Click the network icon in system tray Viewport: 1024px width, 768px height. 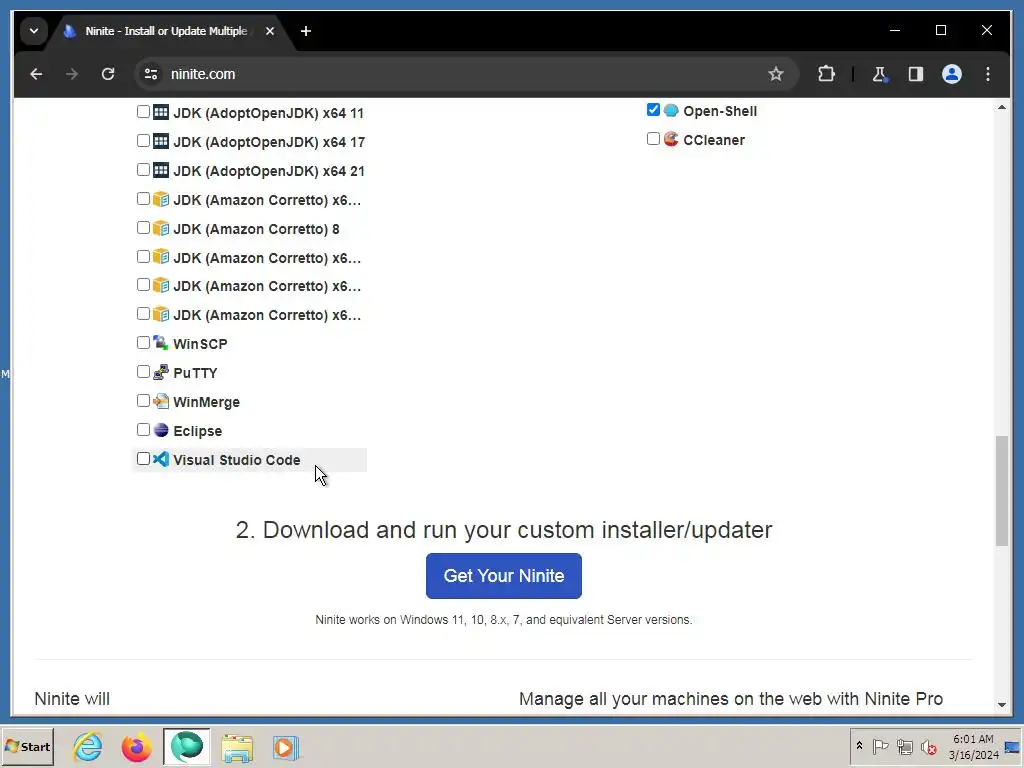coord(904,746)
